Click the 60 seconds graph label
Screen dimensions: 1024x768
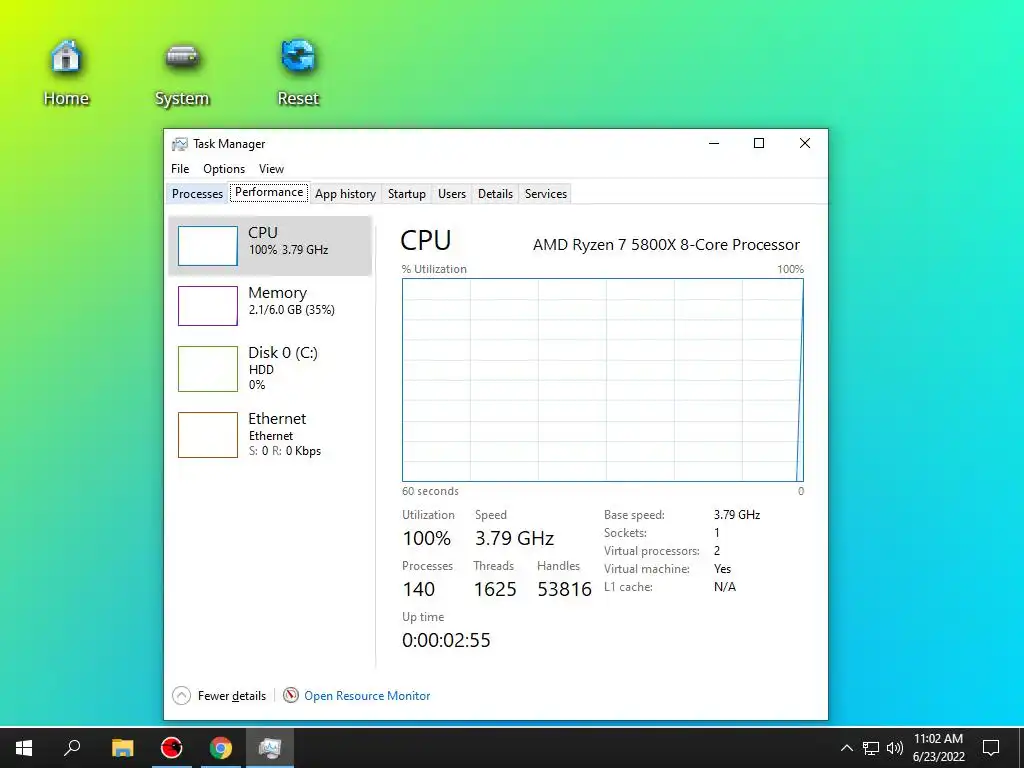click(430, 491)
